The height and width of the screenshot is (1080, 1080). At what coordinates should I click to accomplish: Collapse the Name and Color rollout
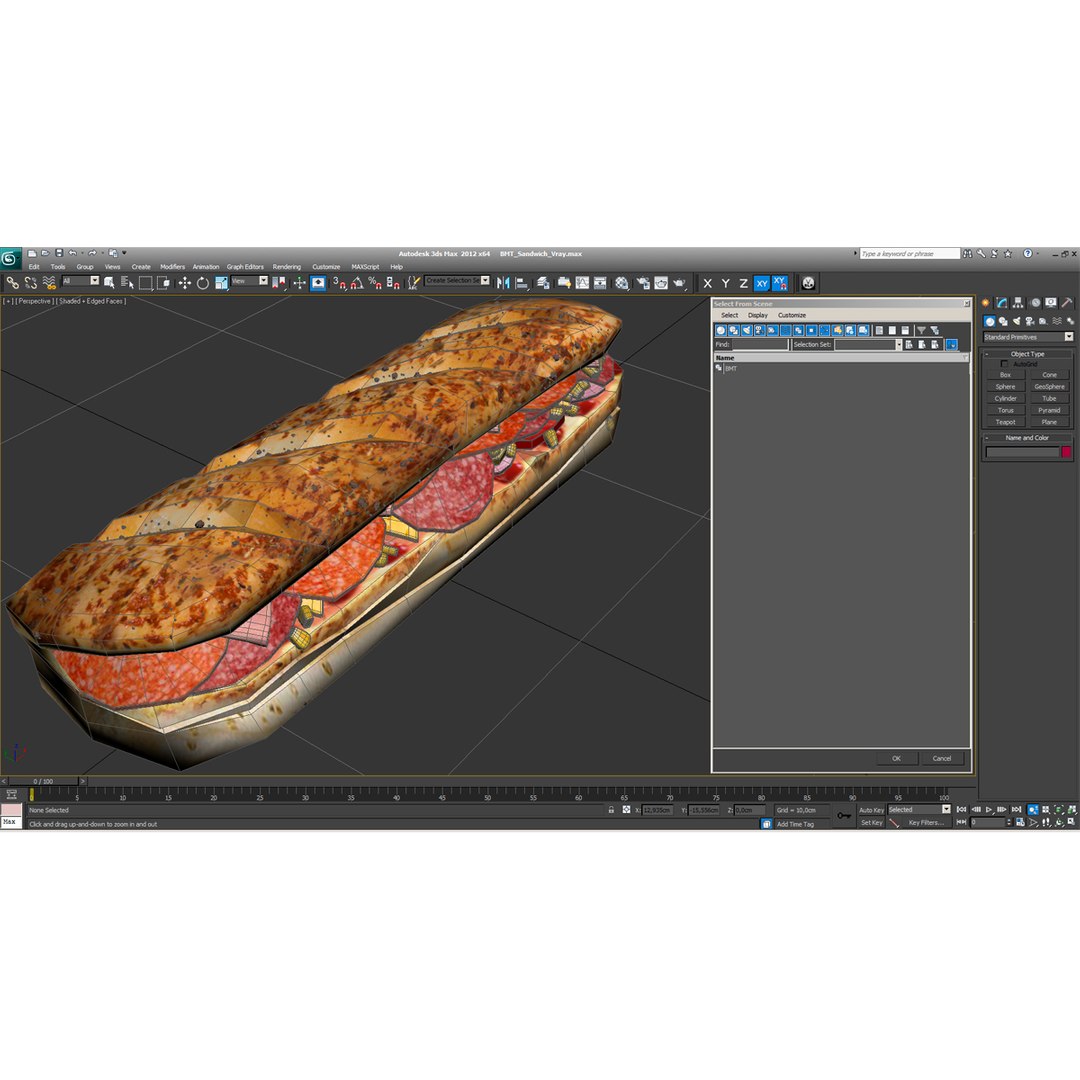pyautogui.click(x=1027, y=438)
